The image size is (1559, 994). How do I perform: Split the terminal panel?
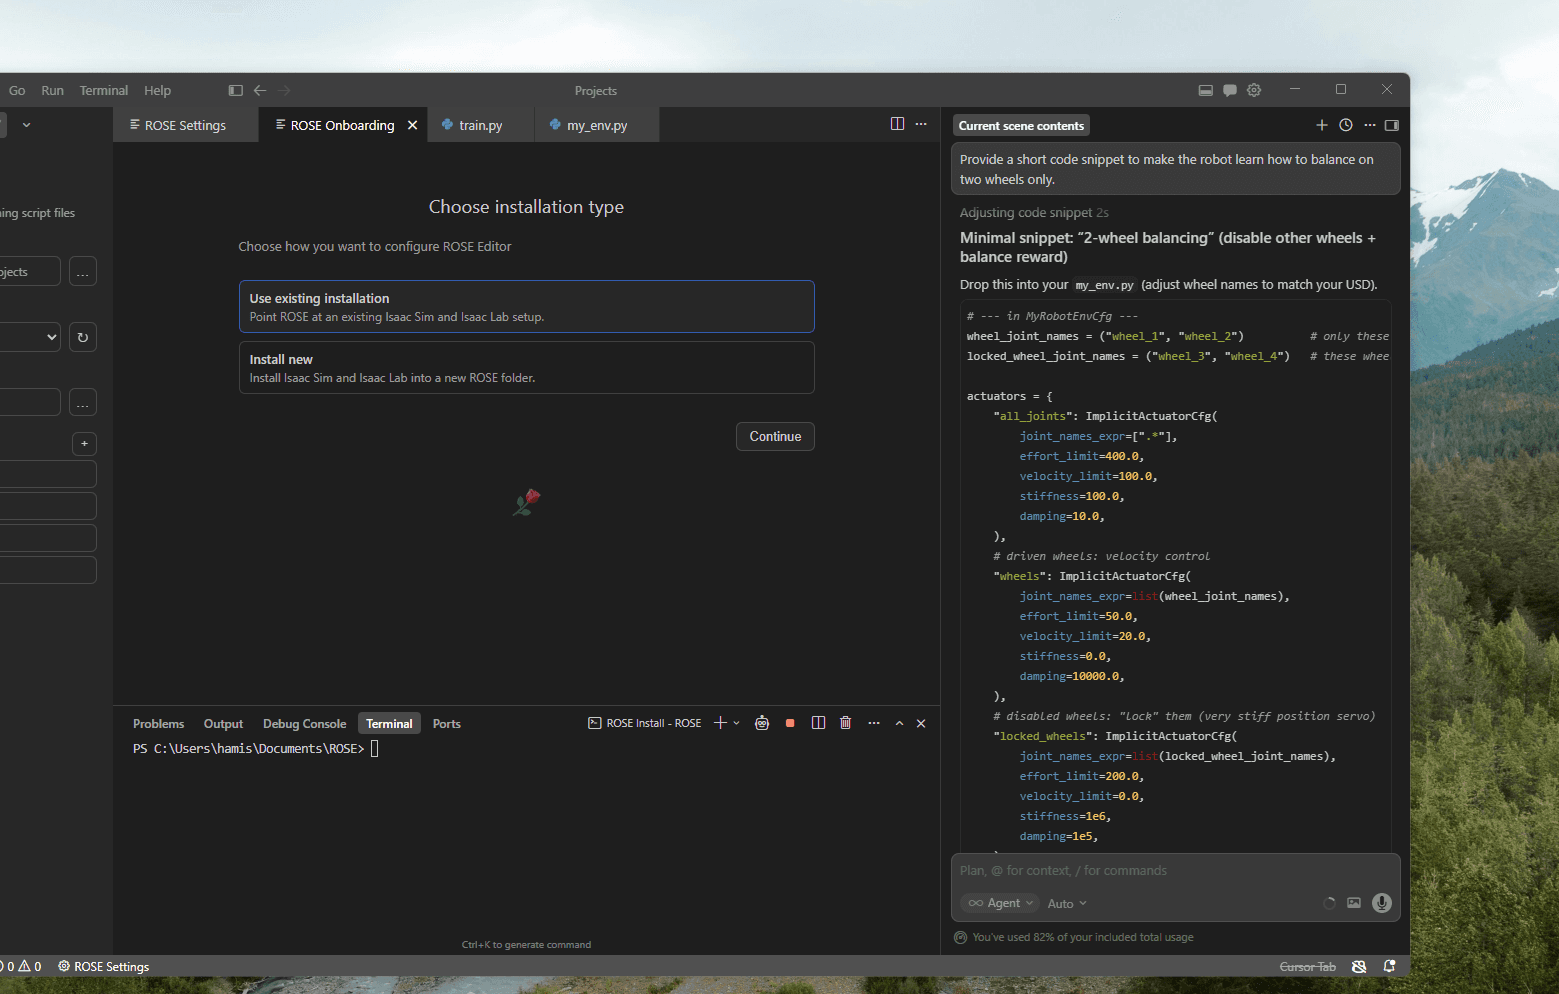tap(818, 723)
